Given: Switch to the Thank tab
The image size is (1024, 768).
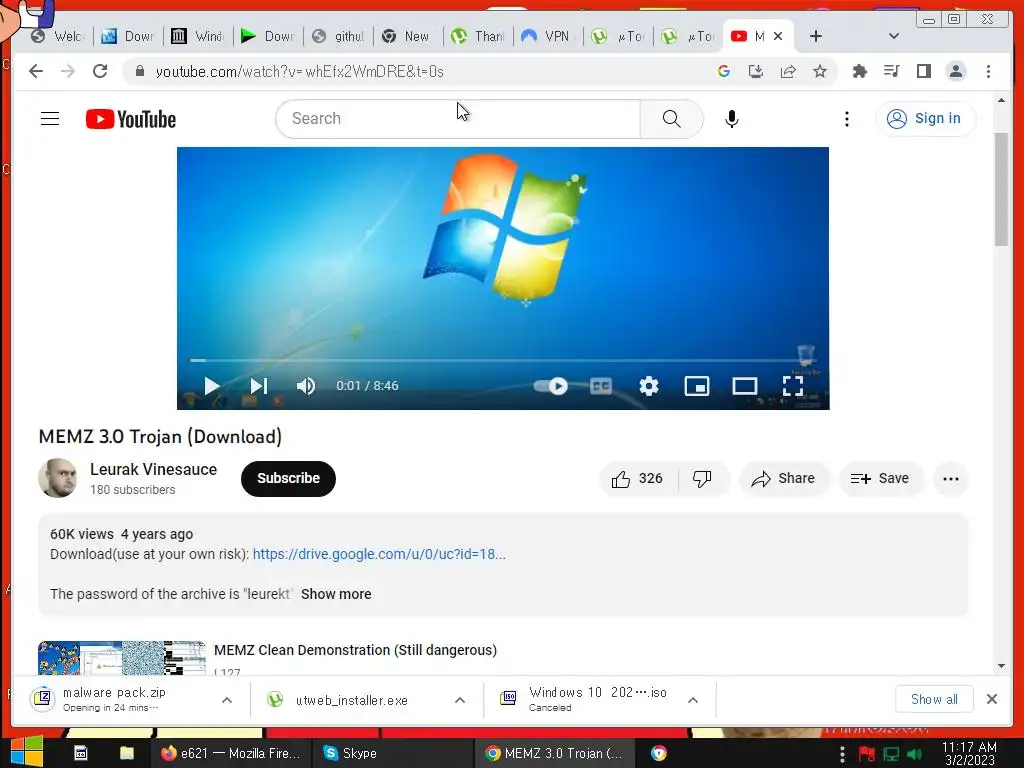Looking at the screenshot, I should click(x=478, y=36).
